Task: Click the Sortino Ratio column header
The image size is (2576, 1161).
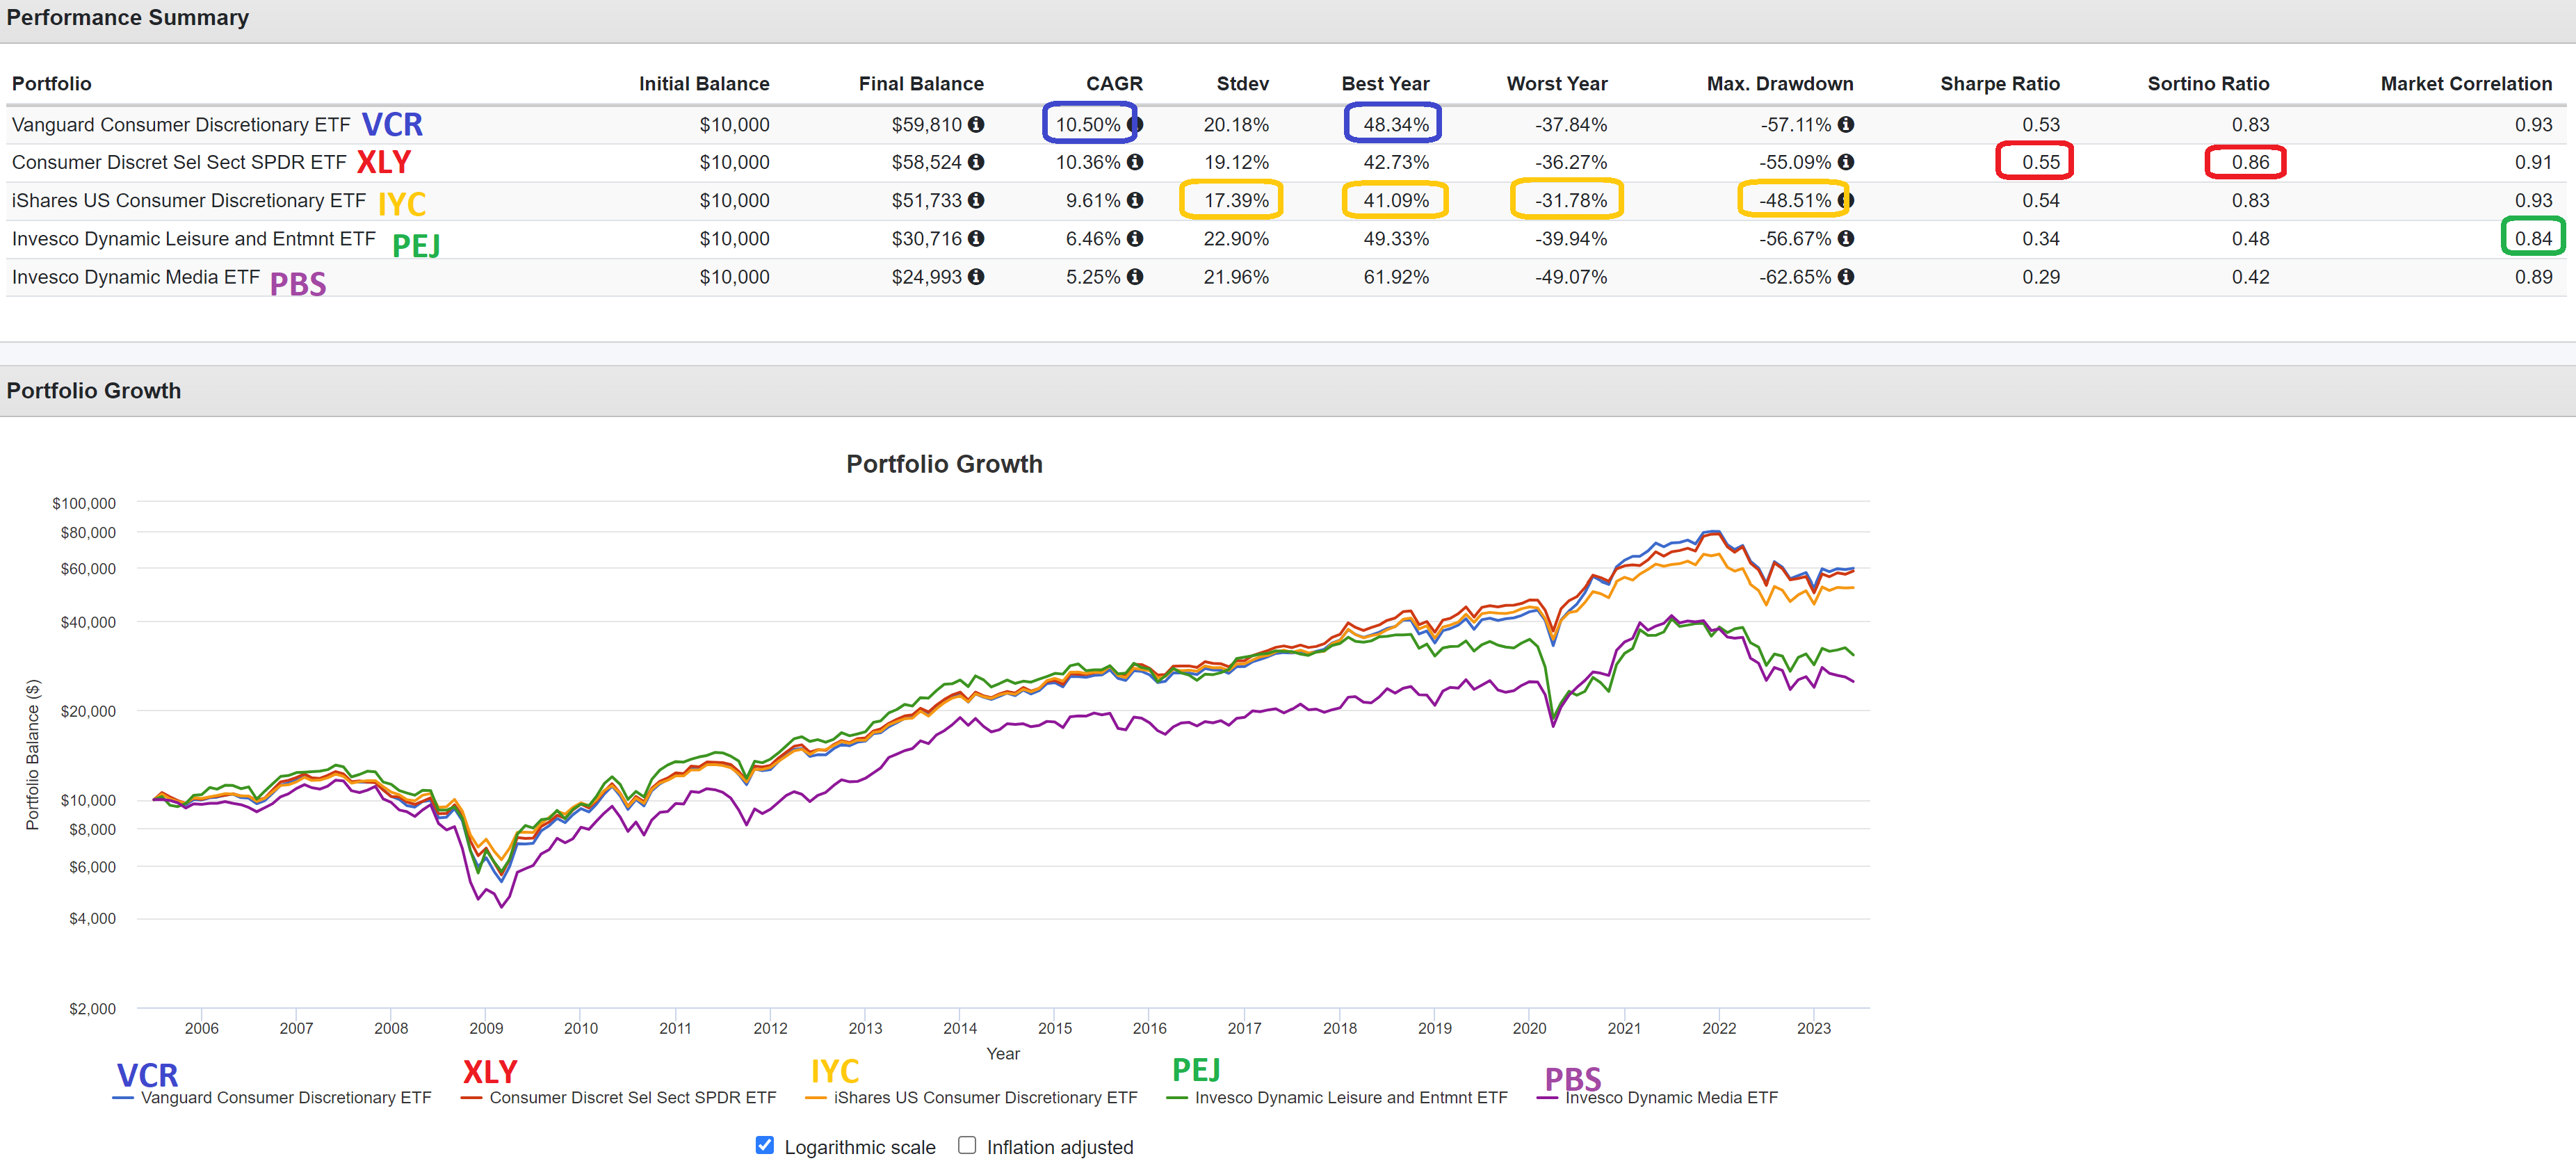Action: click(x=2208, y=84)
